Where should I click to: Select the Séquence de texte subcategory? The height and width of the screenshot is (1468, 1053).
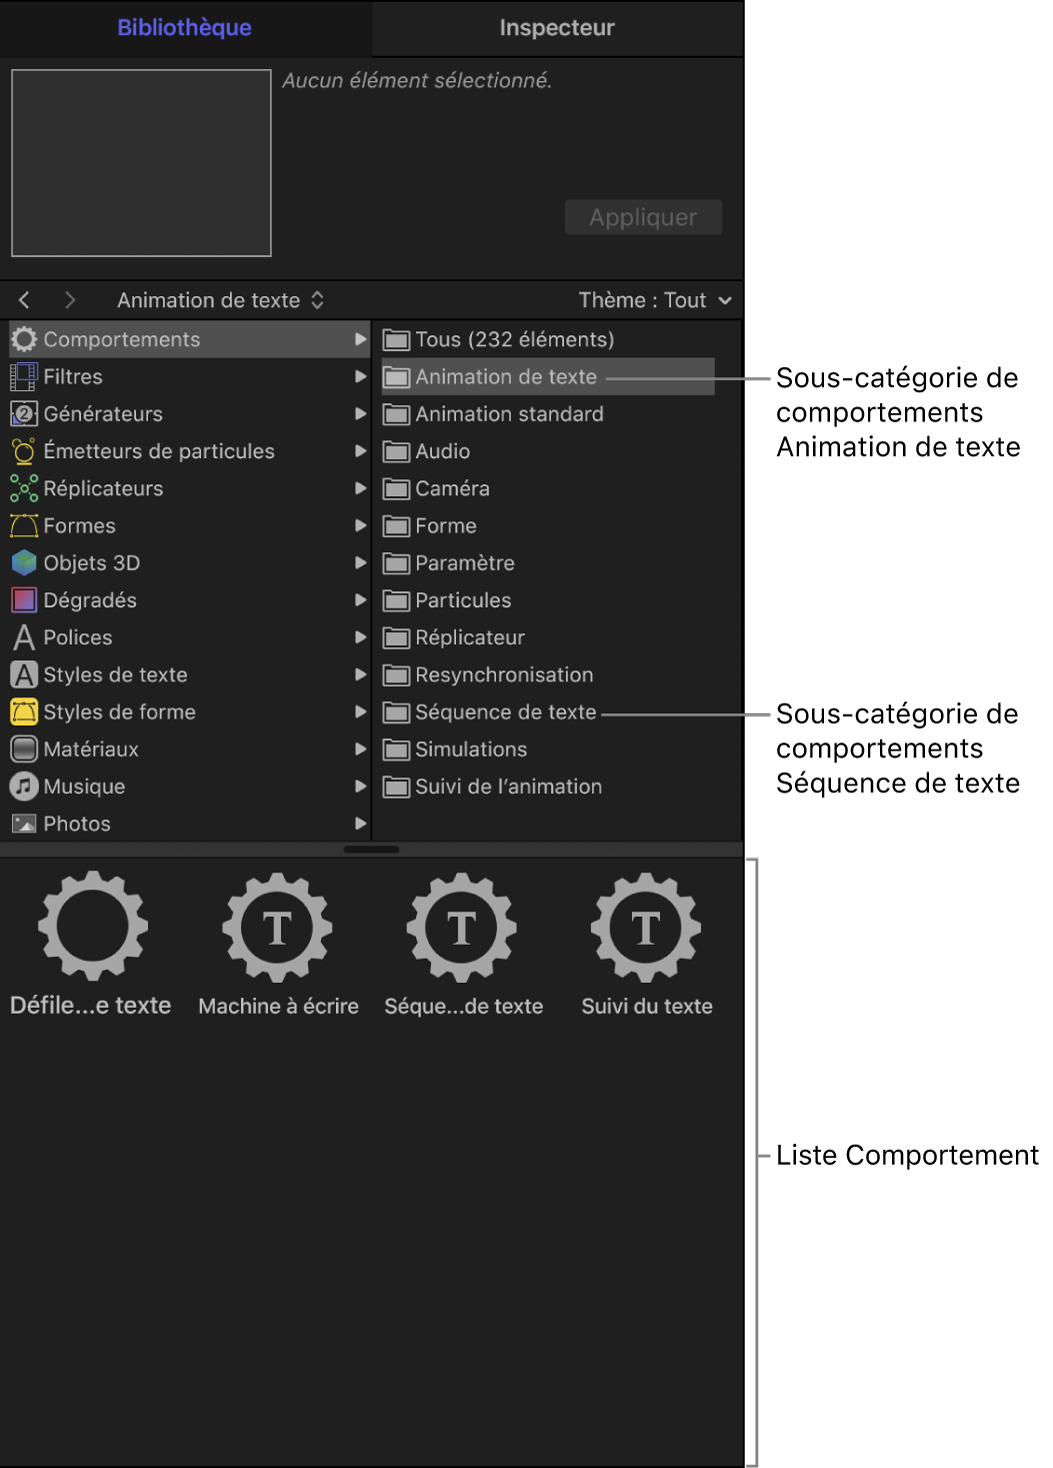click(548, 712)
